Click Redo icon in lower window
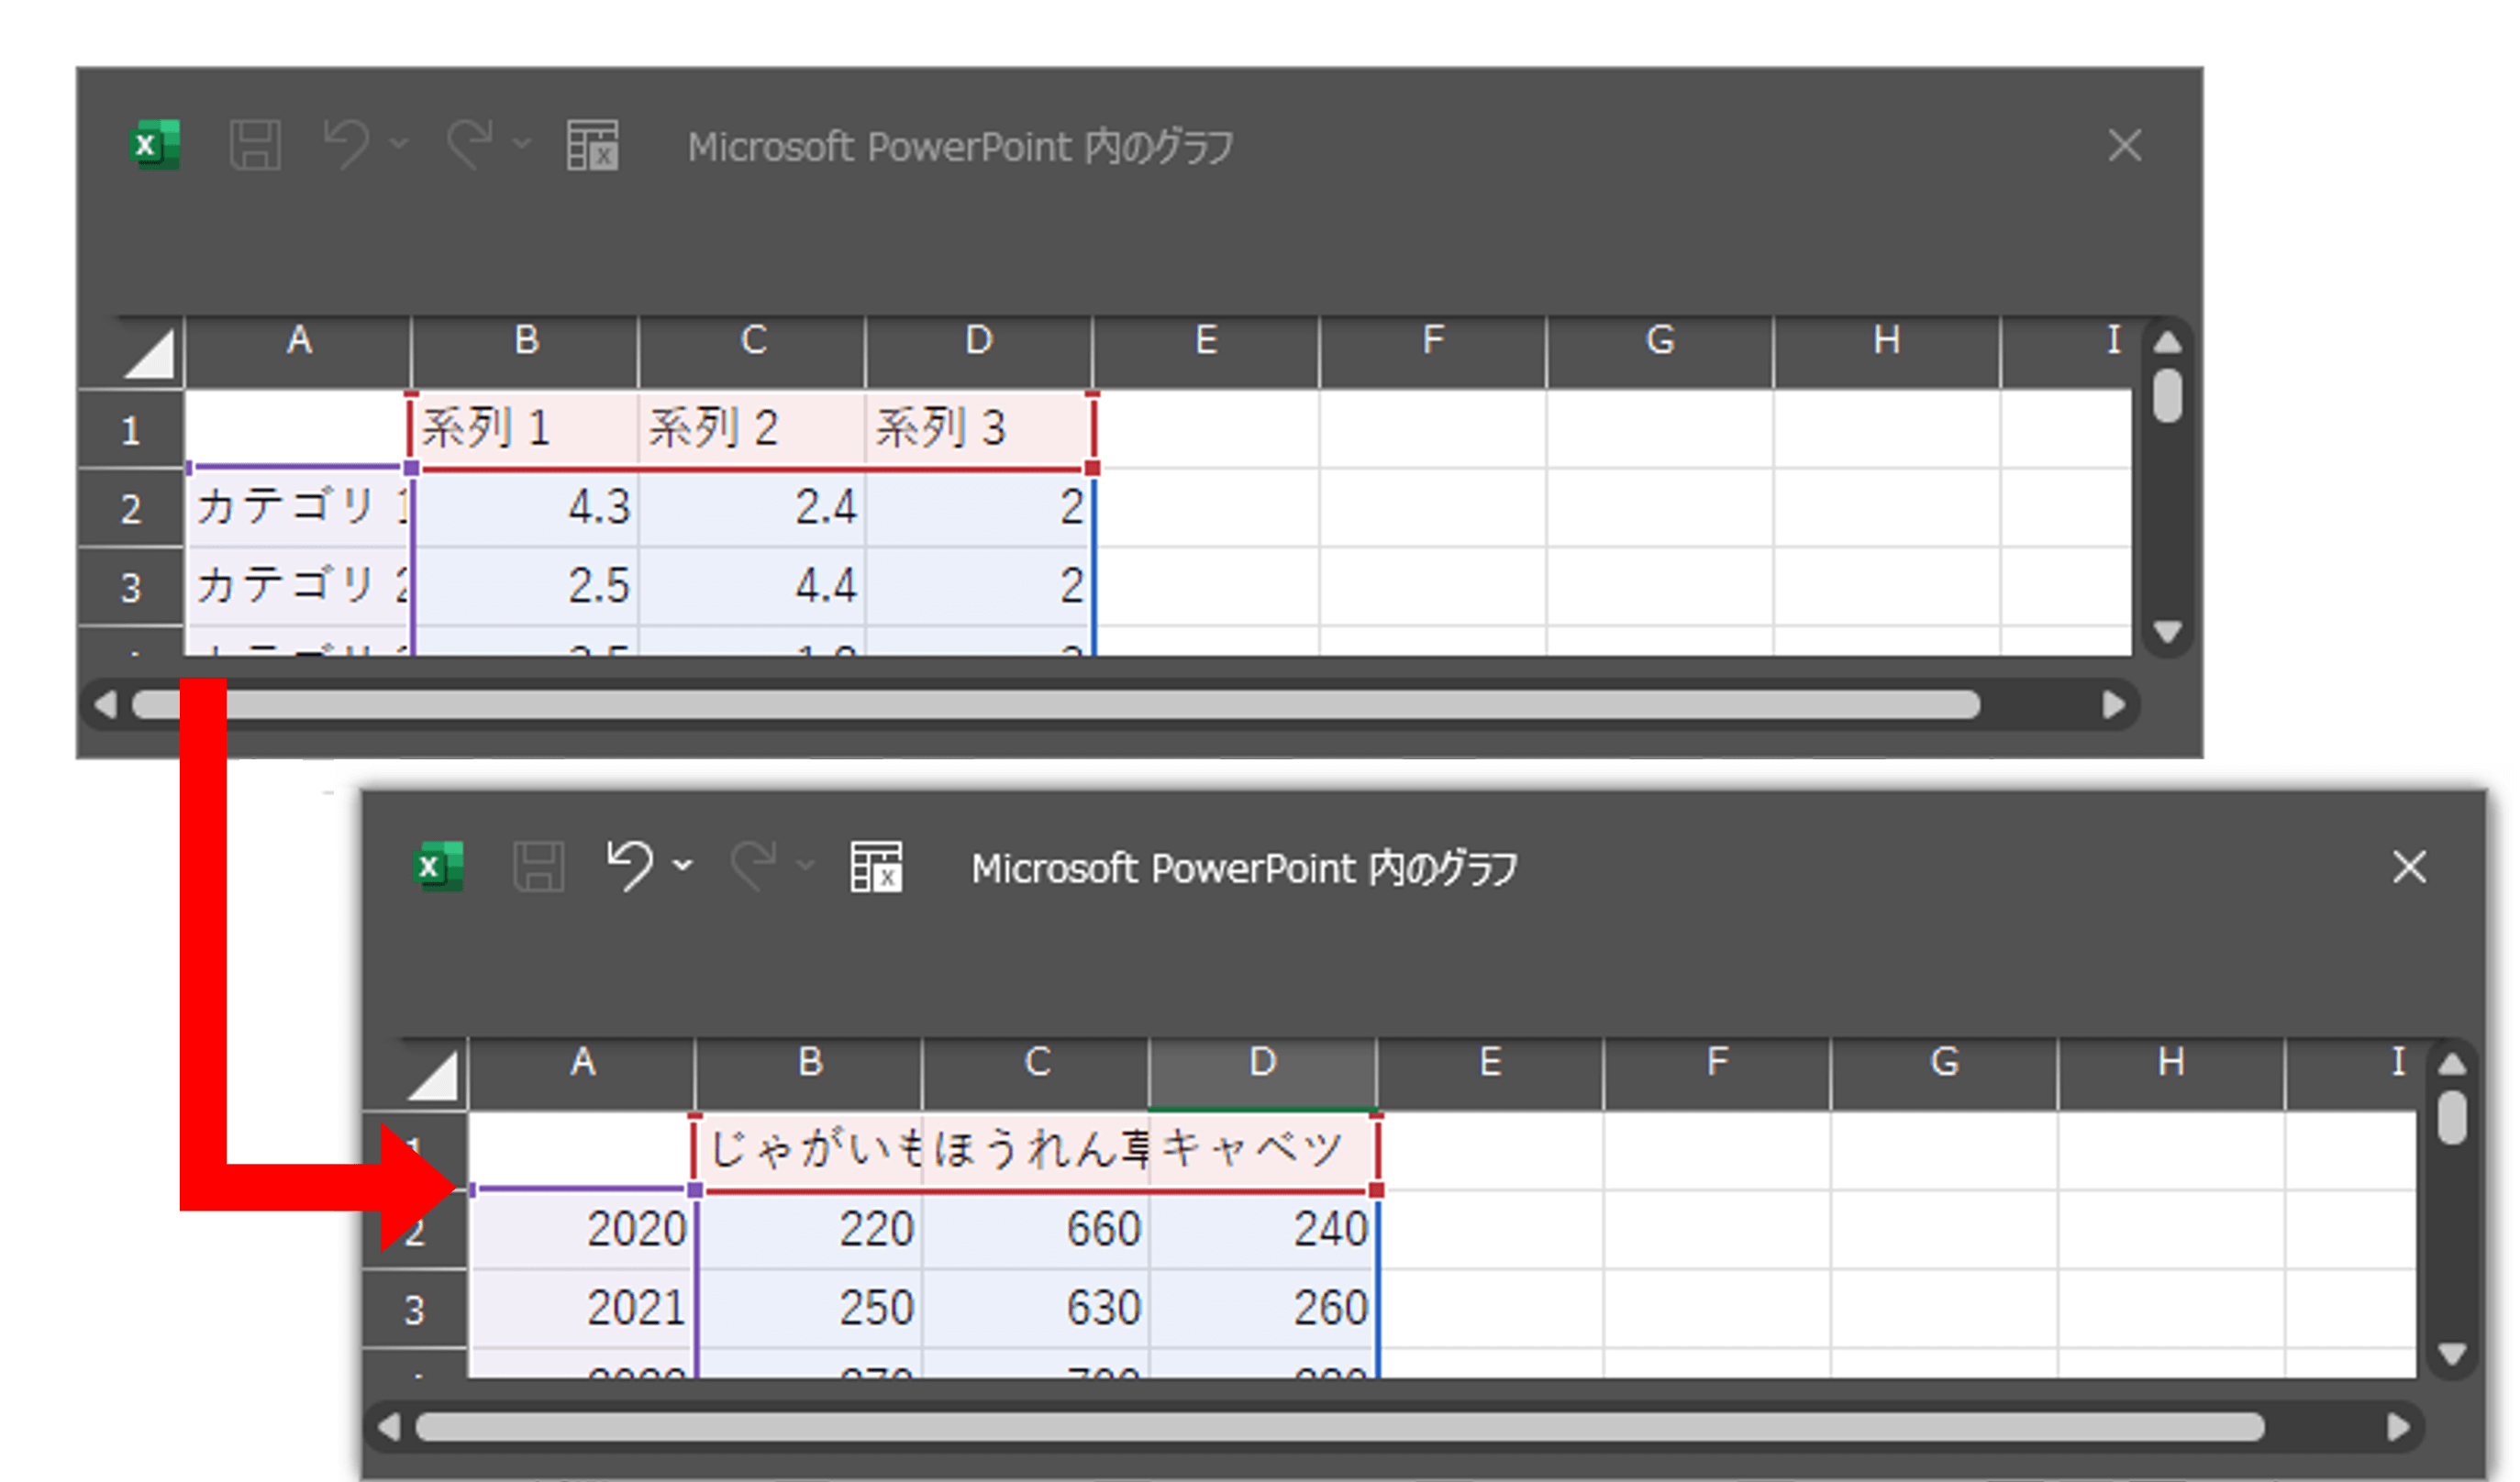This screenshot has height=1482, width=2520. tap(753, 866)
